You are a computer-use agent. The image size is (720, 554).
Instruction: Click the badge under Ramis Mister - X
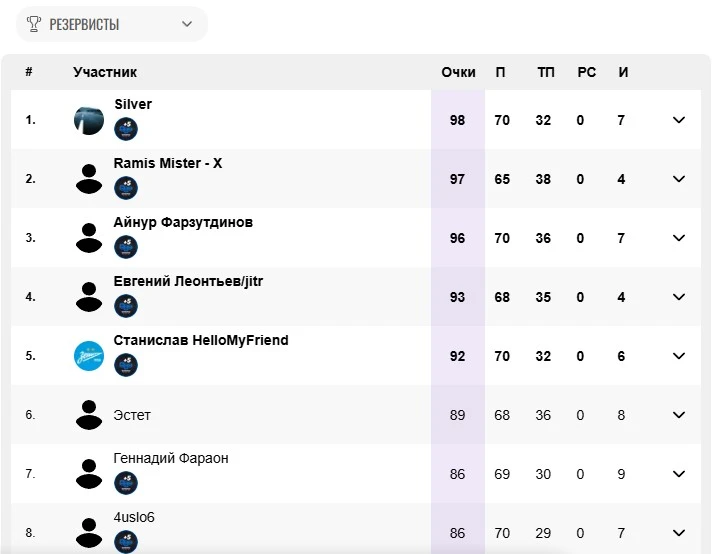point(126,188)
